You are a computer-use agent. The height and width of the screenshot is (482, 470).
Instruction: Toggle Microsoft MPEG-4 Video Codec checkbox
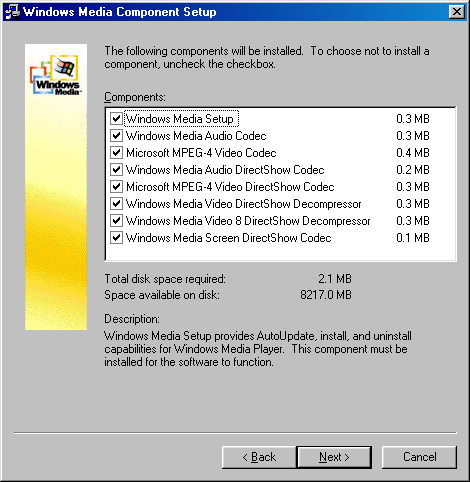click(116, 153)
